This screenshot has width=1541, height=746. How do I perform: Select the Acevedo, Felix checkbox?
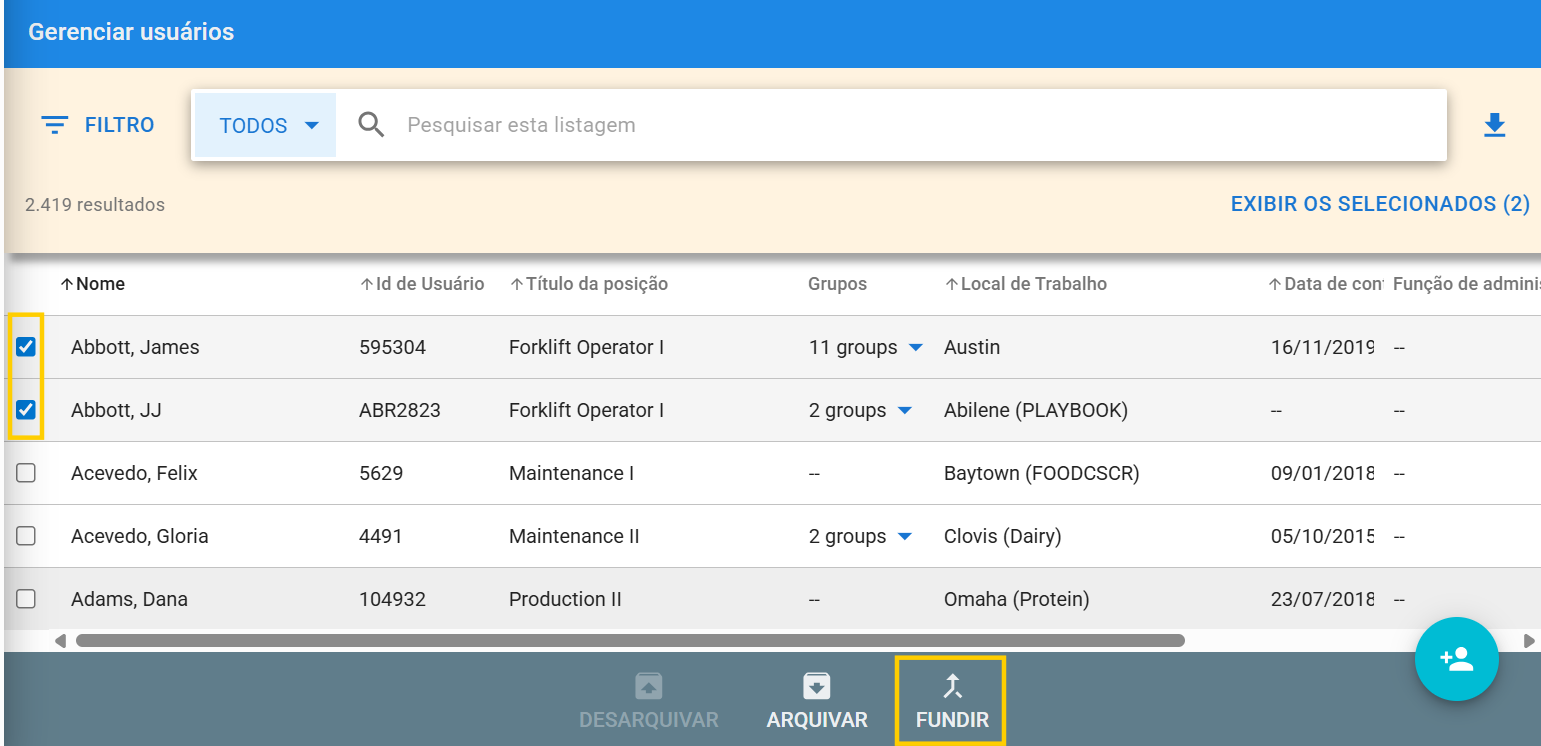[x=26, y=473]
